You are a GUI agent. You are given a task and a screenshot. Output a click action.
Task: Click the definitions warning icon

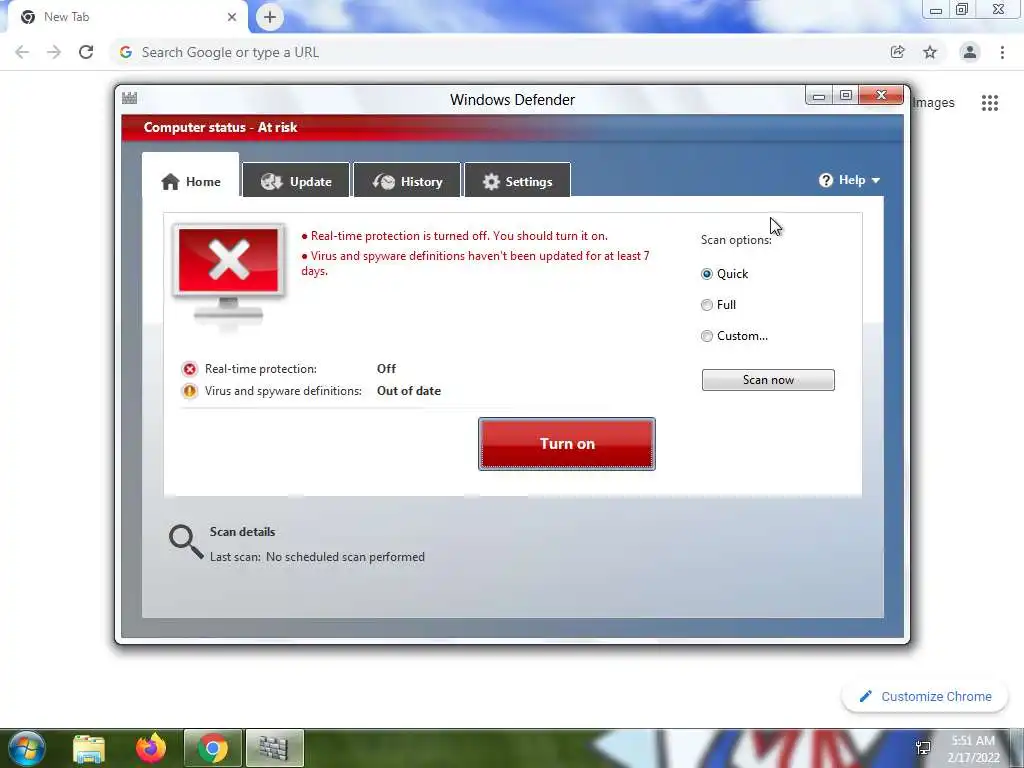pos(189,391)
